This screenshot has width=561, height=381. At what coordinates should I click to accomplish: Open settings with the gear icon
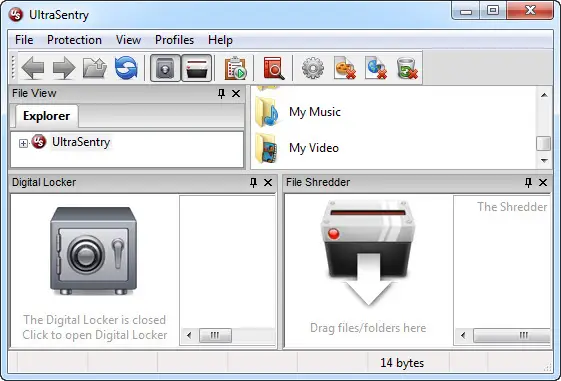click(313, 68)
